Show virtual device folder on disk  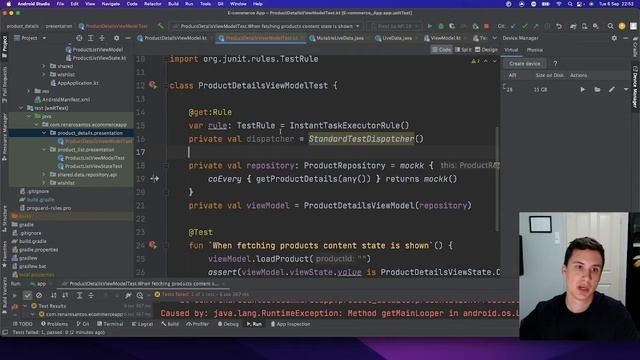[x=597, y=89]
